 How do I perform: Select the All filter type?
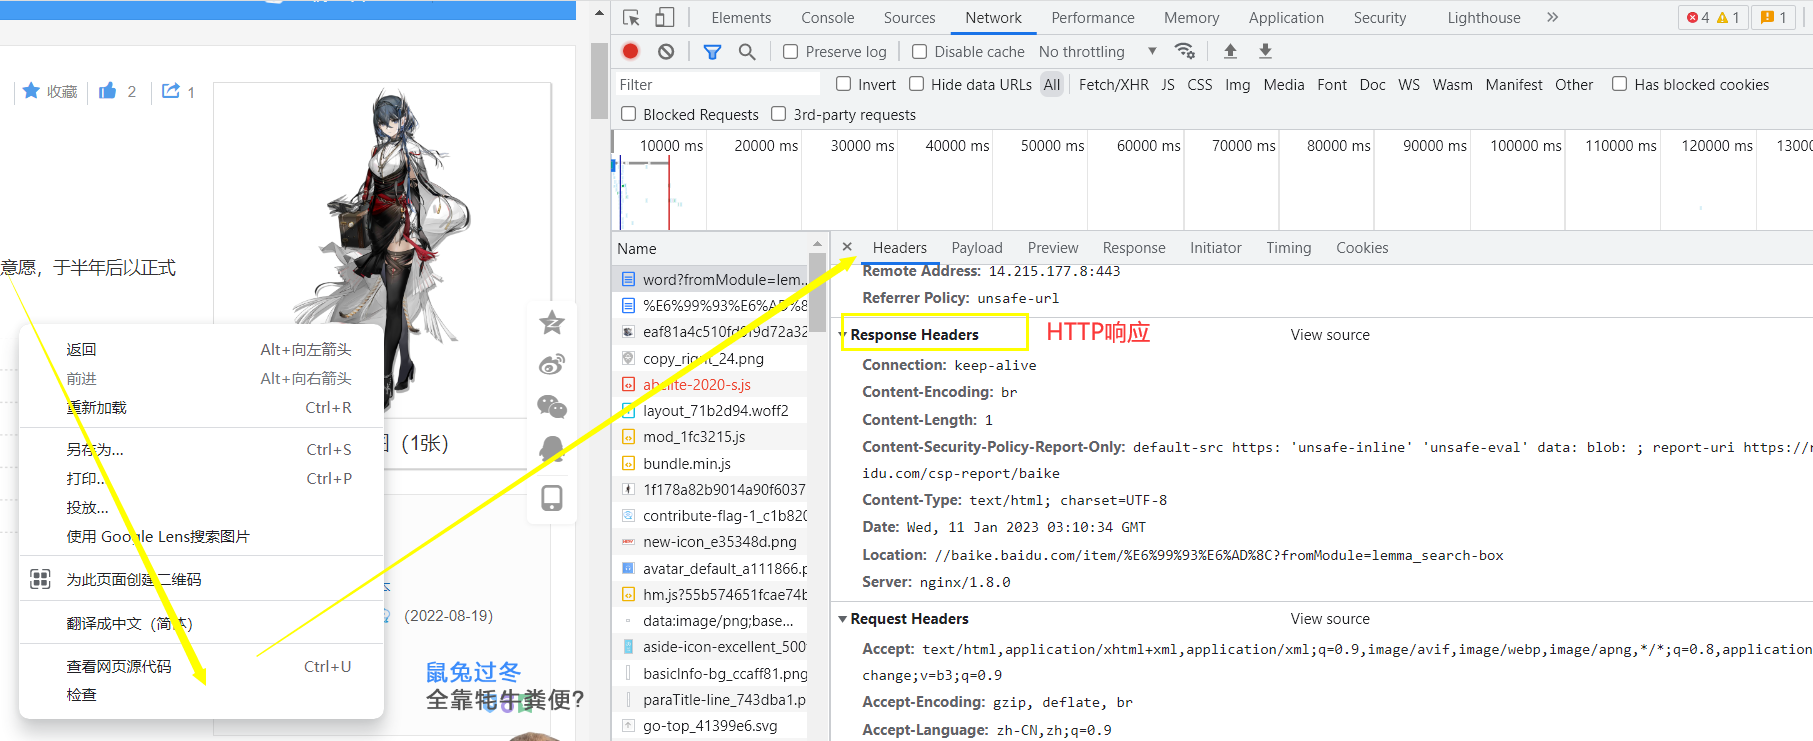[x=1052, y=85]
